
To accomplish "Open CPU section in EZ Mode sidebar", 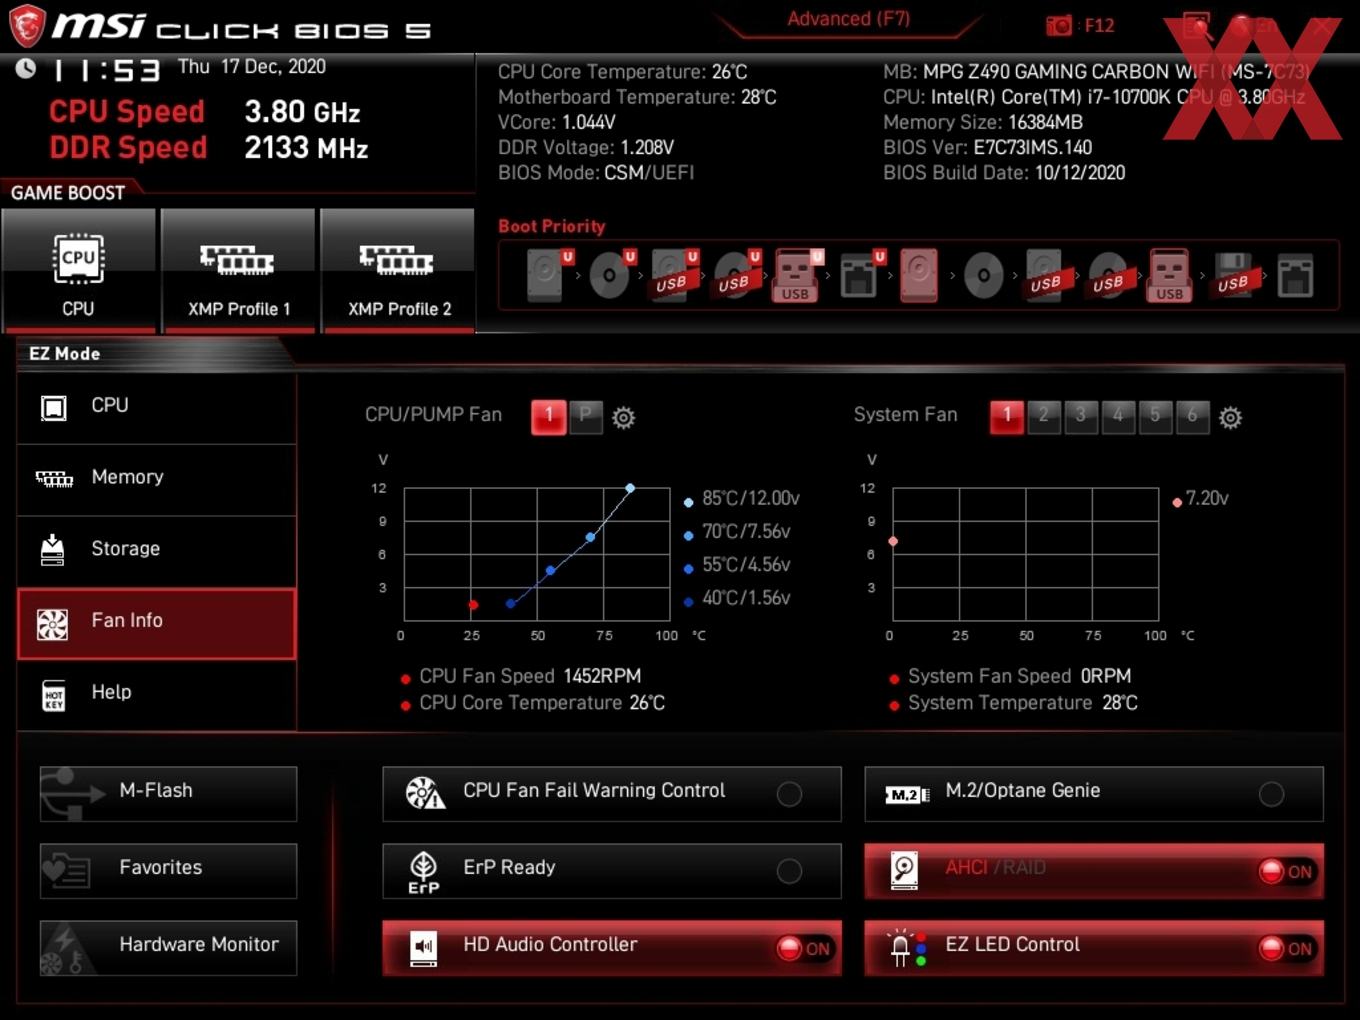I will point(157,407).
